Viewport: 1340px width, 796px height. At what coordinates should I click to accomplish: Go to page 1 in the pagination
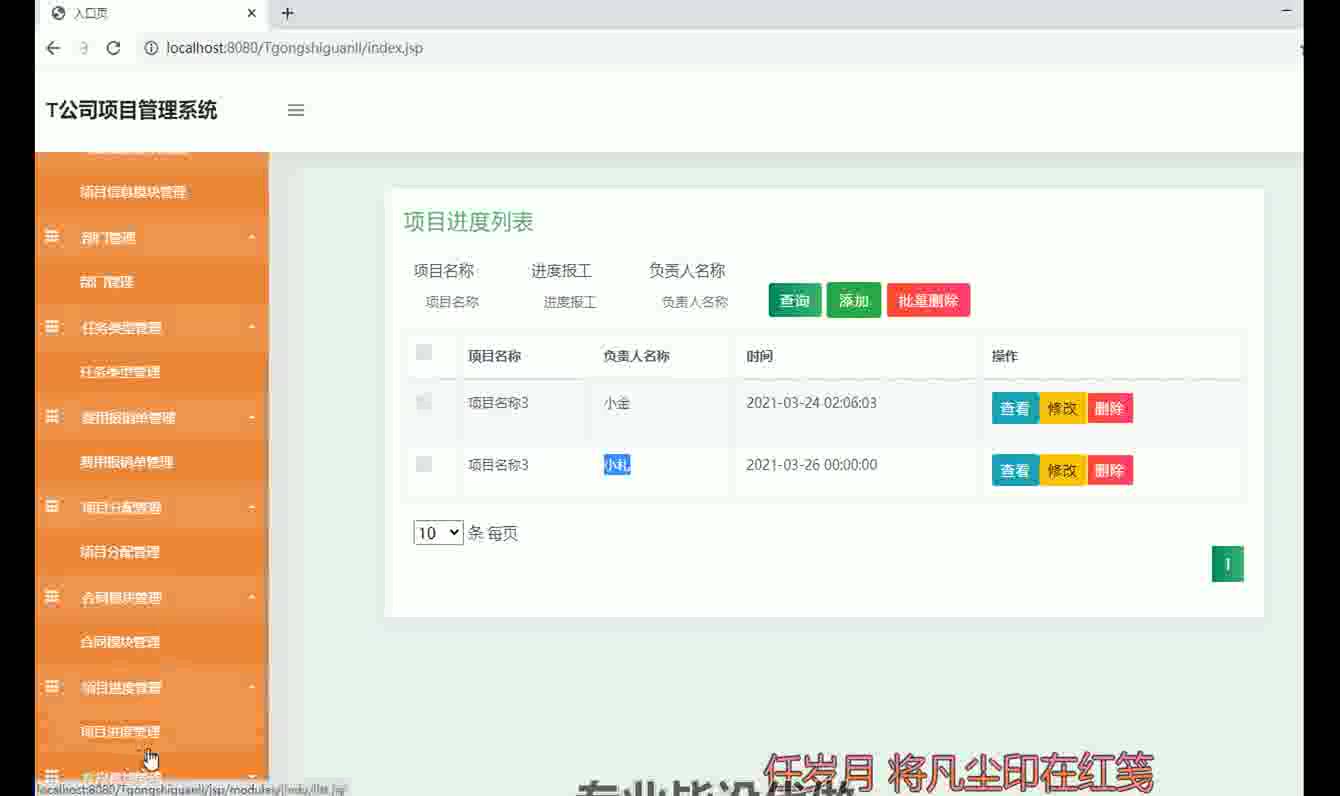[1228, 564]
